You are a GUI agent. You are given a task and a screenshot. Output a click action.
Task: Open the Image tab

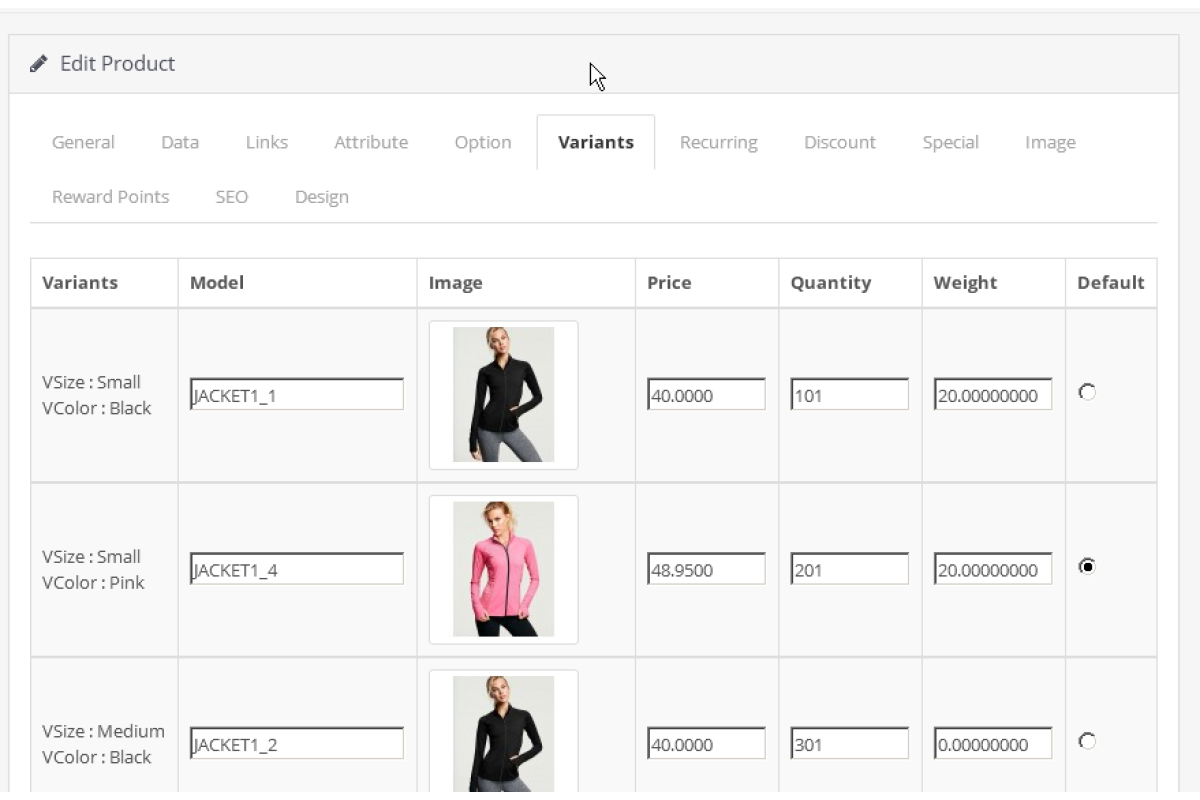pos(1050,142)
